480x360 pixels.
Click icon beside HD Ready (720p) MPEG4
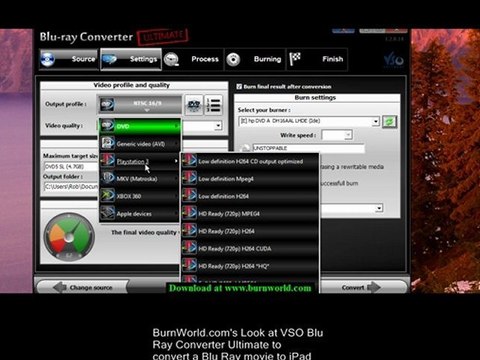tap(190, 213)
